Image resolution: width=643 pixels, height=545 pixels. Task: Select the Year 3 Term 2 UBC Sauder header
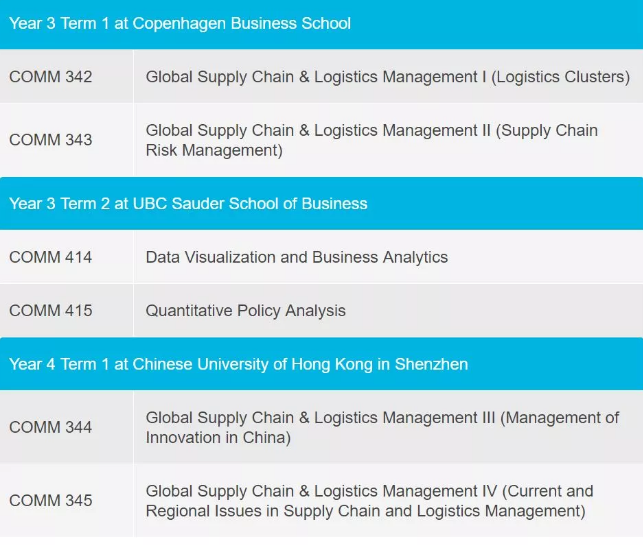[x=188, y=203]
